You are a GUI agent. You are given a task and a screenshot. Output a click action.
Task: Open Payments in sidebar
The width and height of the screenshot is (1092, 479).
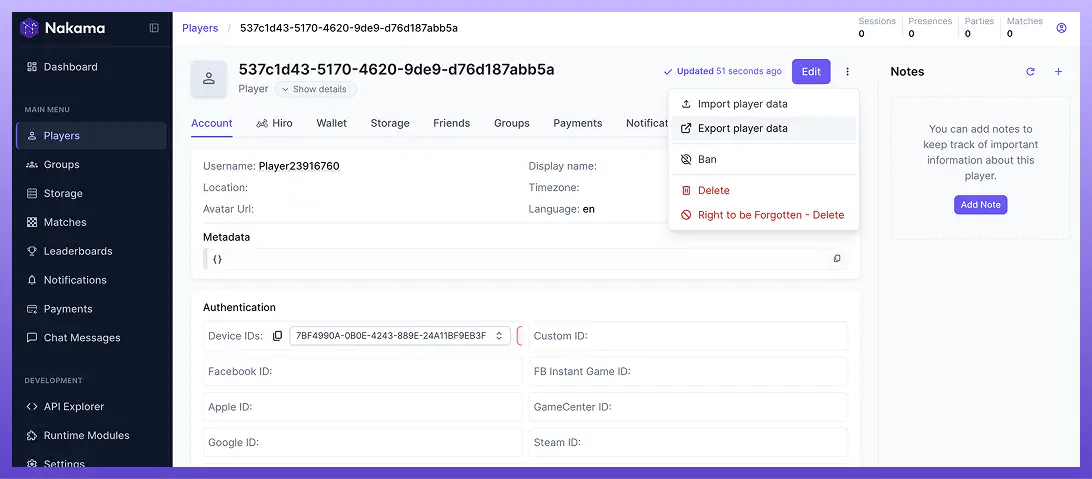coord(91,309)
